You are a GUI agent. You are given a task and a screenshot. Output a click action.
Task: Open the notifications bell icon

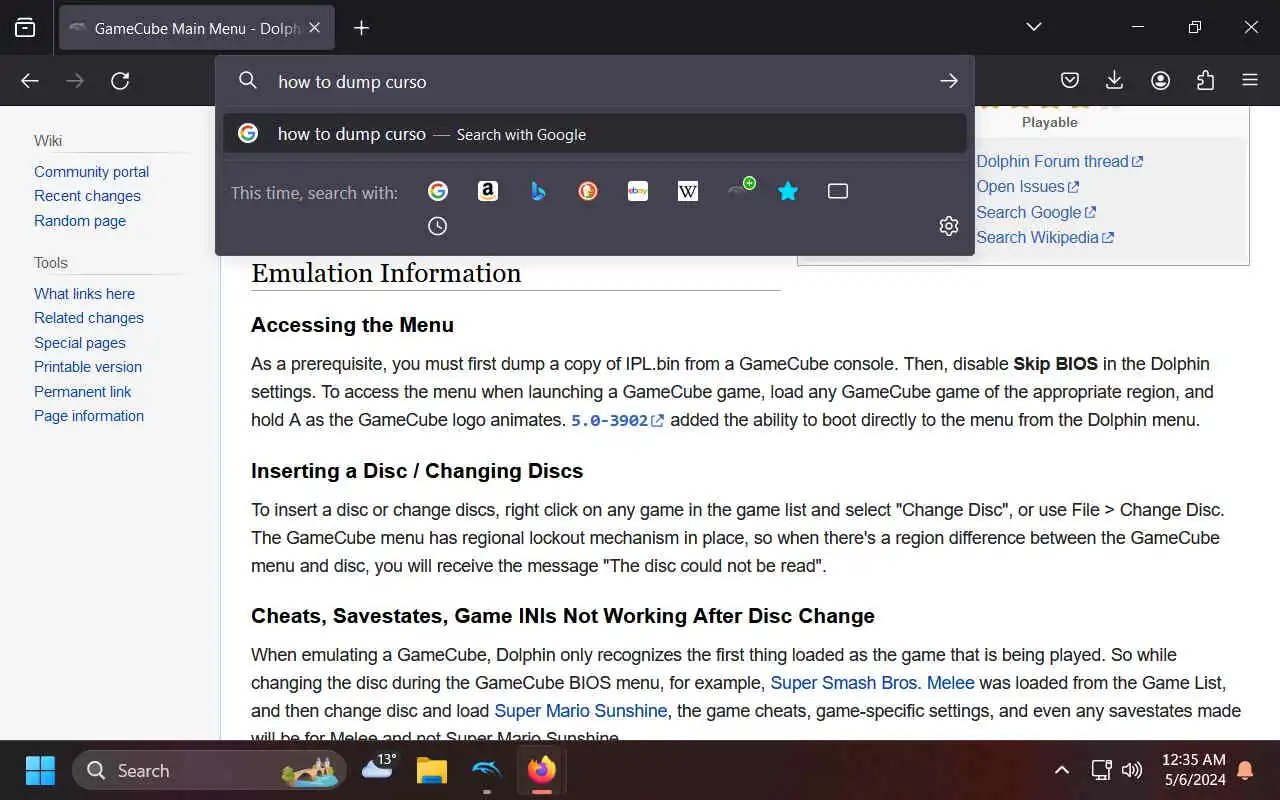point(1246,770)
